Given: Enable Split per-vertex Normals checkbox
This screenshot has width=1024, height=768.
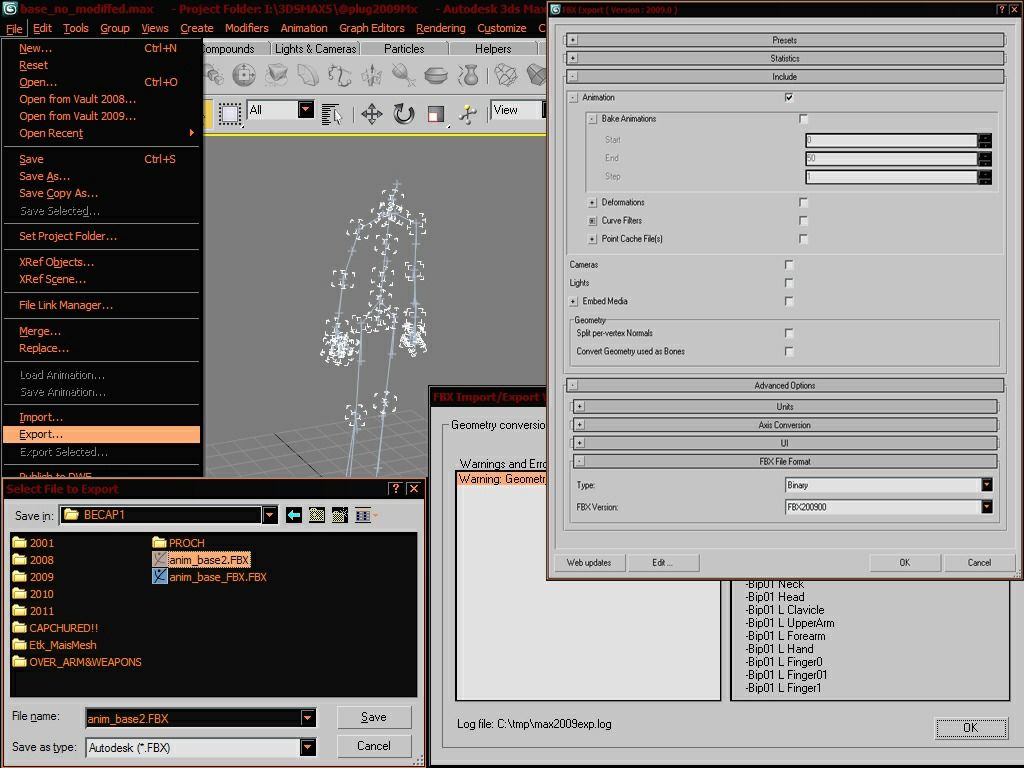Looking at the screenshot, I should (x=789, y=333).
